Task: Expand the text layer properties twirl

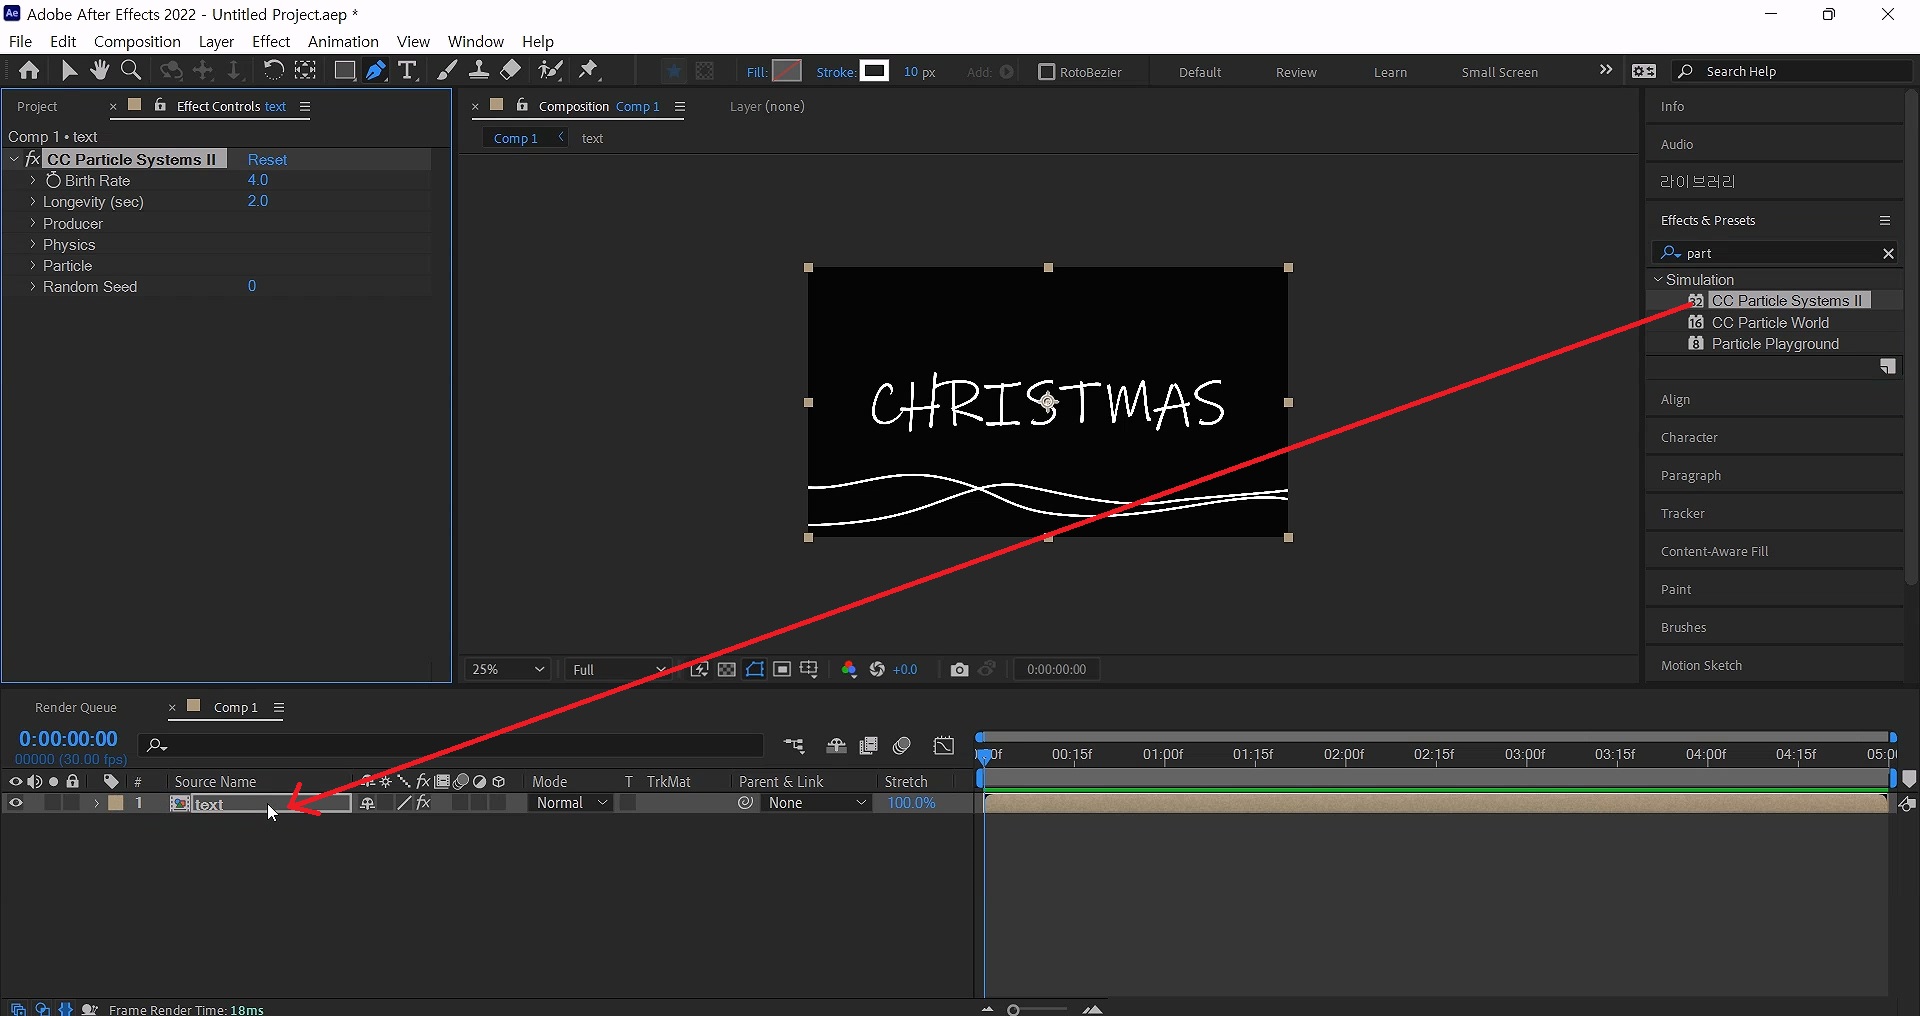Action: [x=96, y=803]
